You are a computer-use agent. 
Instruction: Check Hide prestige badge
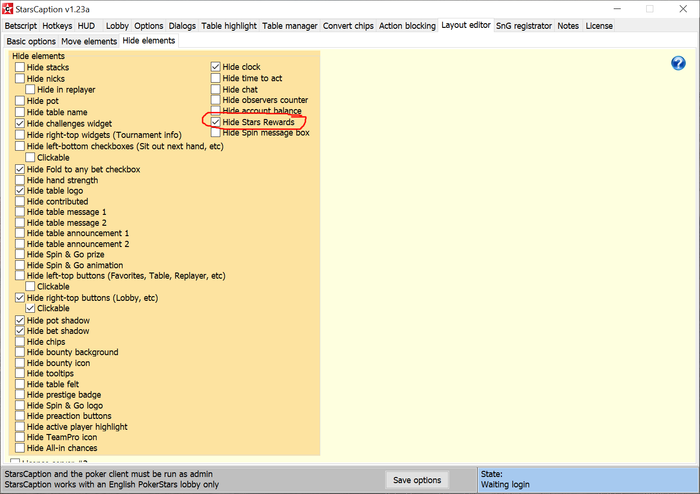[x=20, y=394]
